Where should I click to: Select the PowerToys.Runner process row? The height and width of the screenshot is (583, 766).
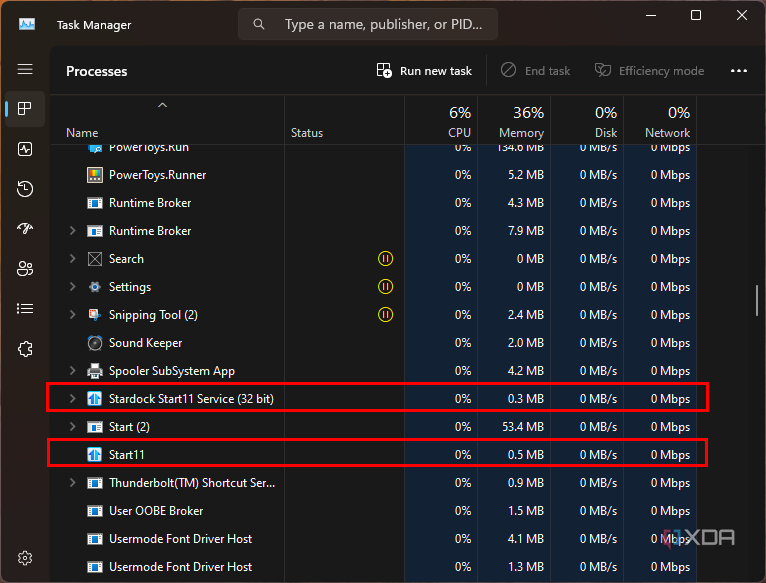(374, 175)
